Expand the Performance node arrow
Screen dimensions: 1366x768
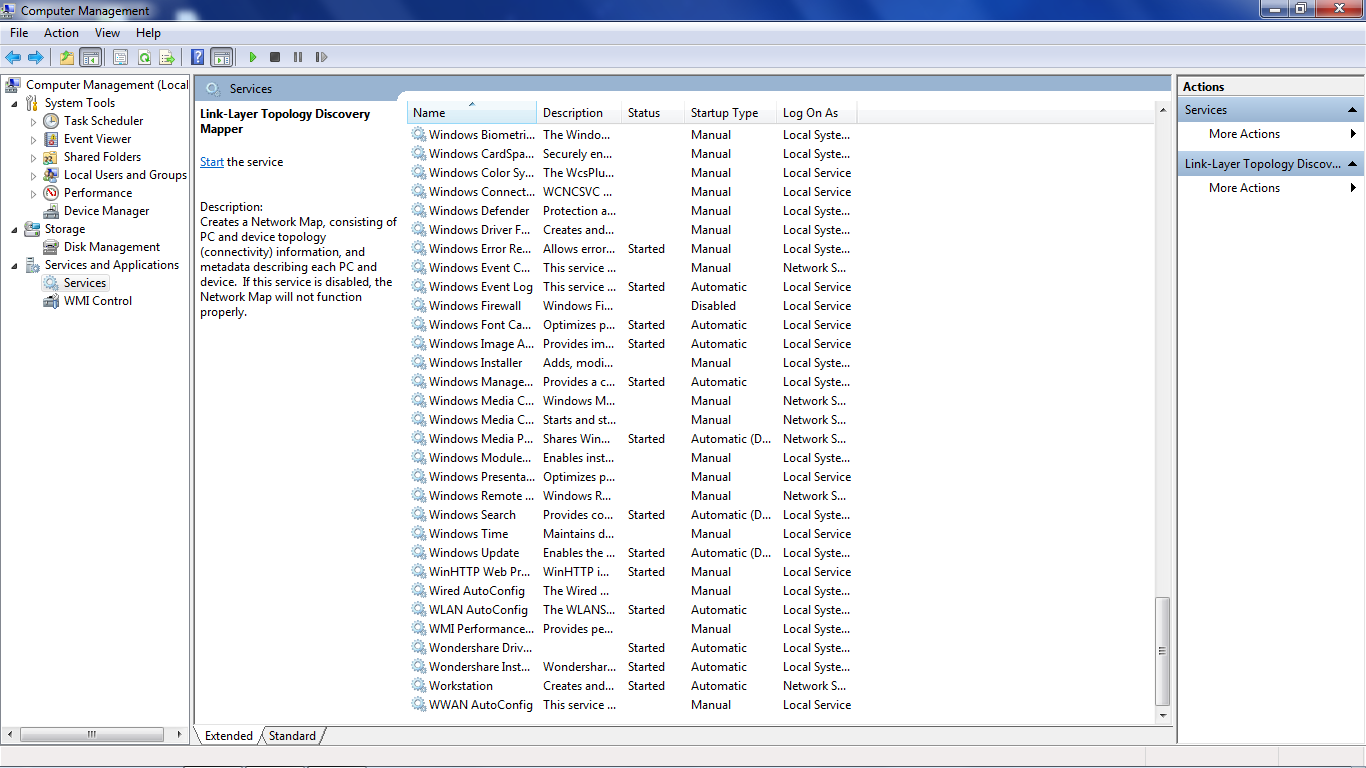(x=33, y=193)
